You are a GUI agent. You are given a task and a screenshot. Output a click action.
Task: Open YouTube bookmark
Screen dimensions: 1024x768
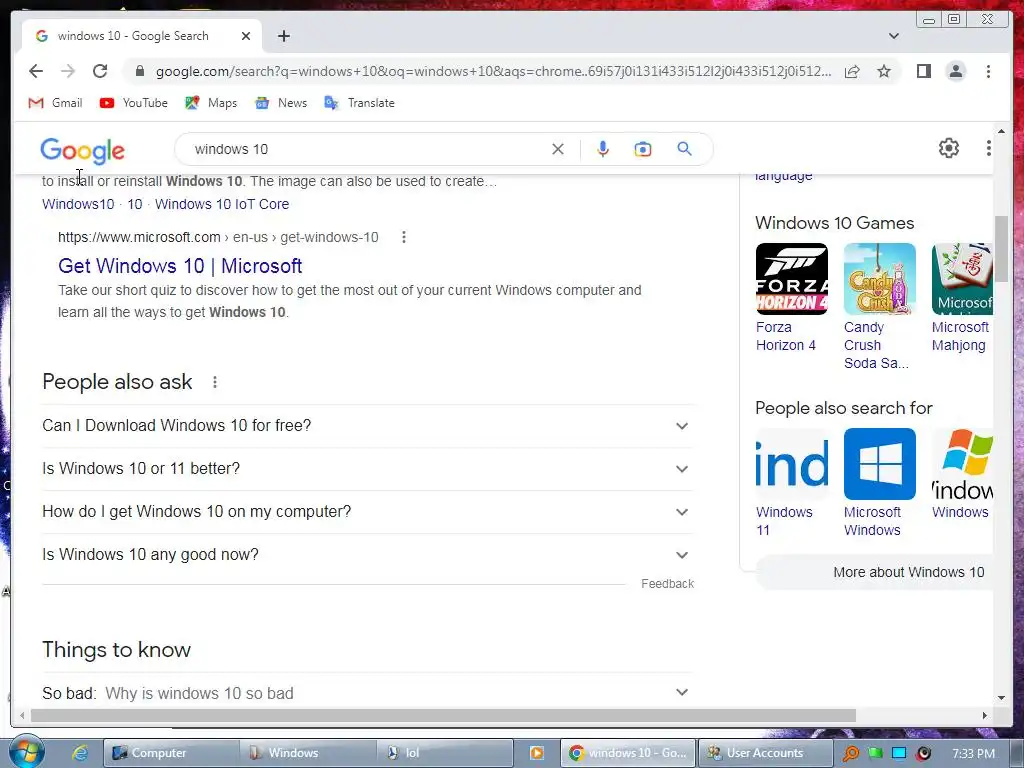click(134, 103)
